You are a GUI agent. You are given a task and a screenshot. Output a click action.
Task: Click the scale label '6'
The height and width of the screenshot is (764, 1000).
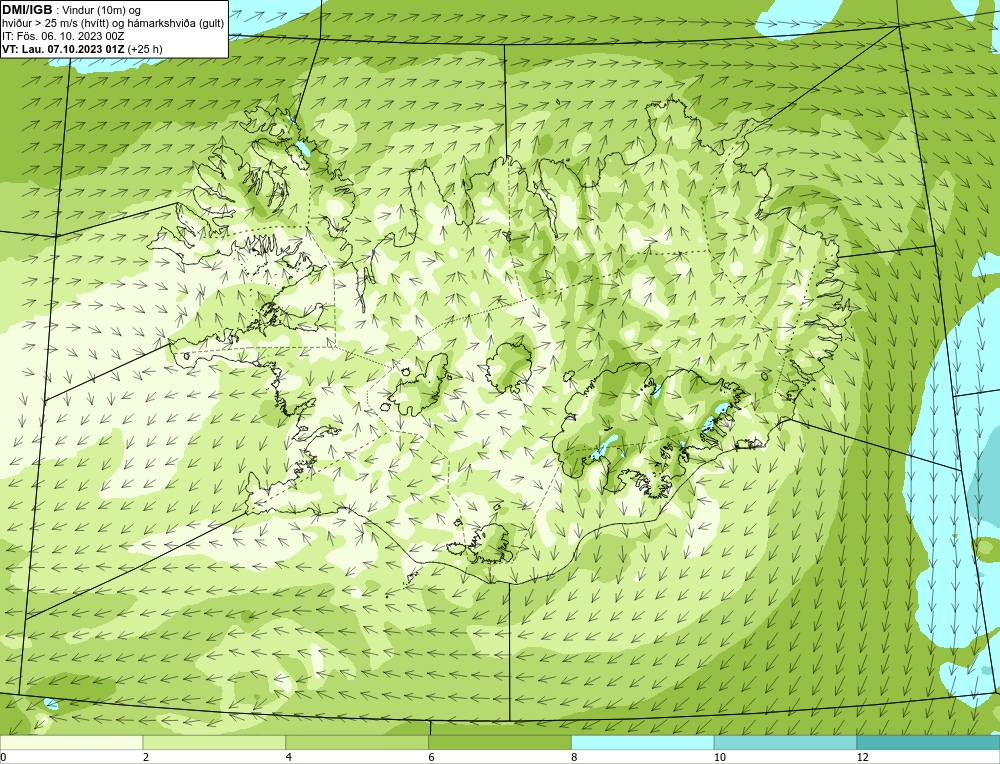coord(432,757)
